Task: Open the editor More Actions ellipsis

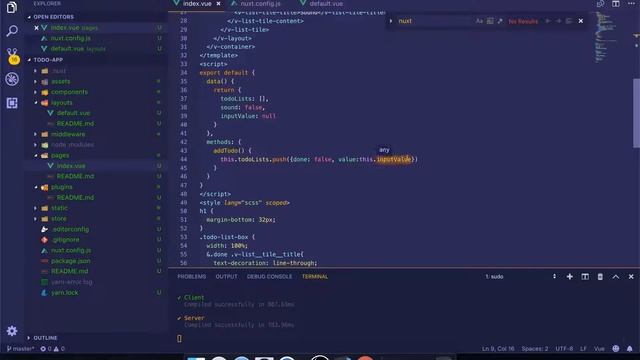Action: (x=631, y=3)
